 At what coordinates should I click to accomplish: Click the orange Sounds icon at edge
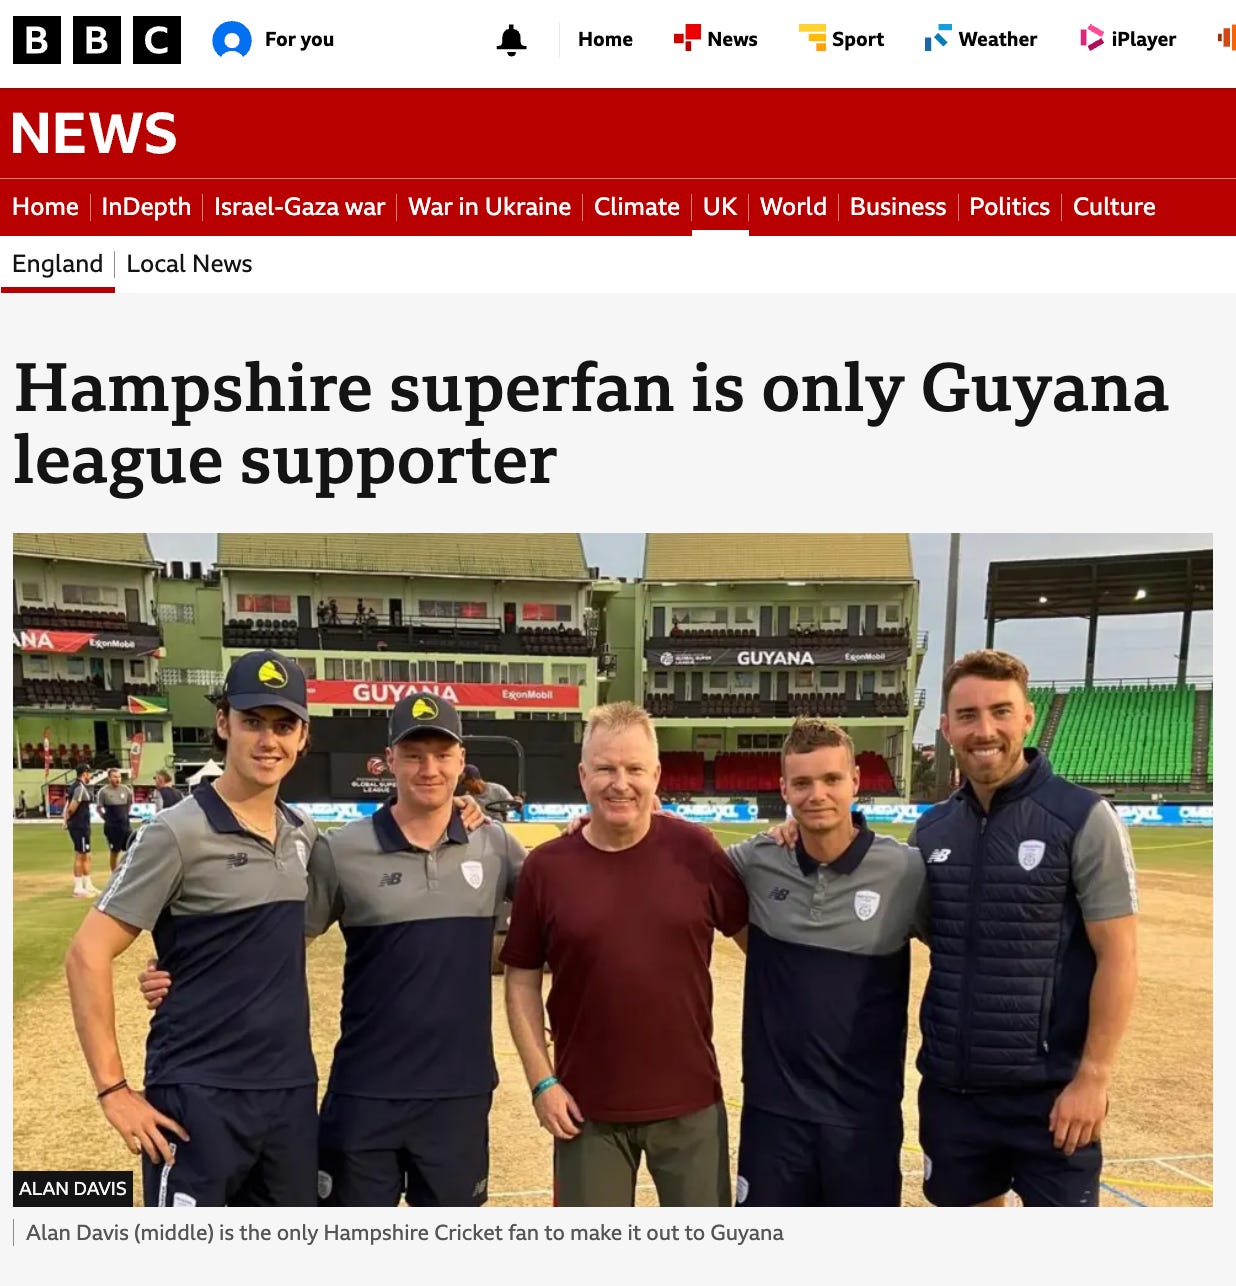1226,39
